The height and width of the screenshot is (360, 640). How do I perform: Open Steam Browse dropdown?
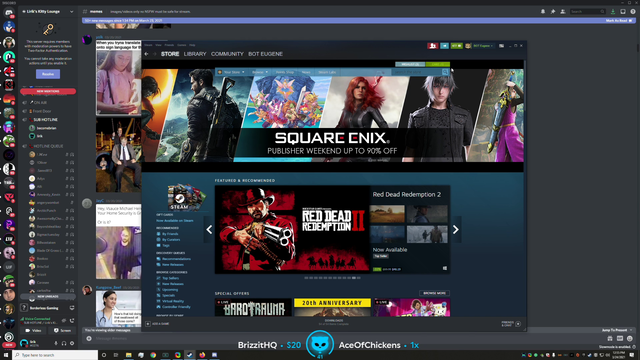tap(260, 72)
